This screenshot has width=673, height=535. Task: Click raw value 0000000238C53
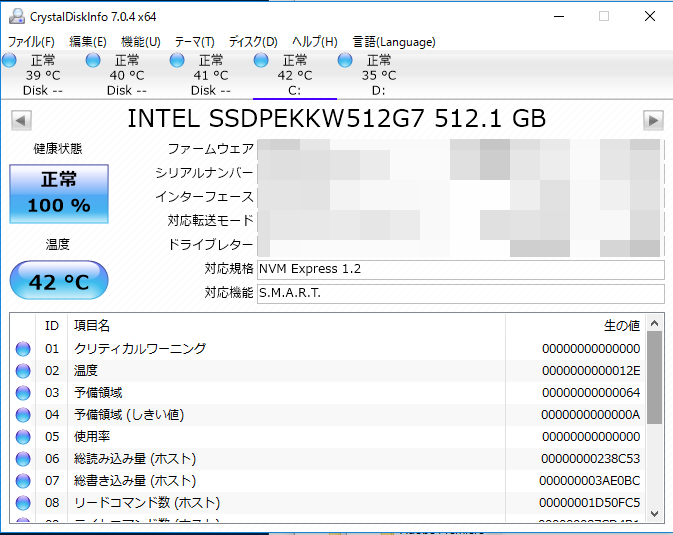coord(591,459)
